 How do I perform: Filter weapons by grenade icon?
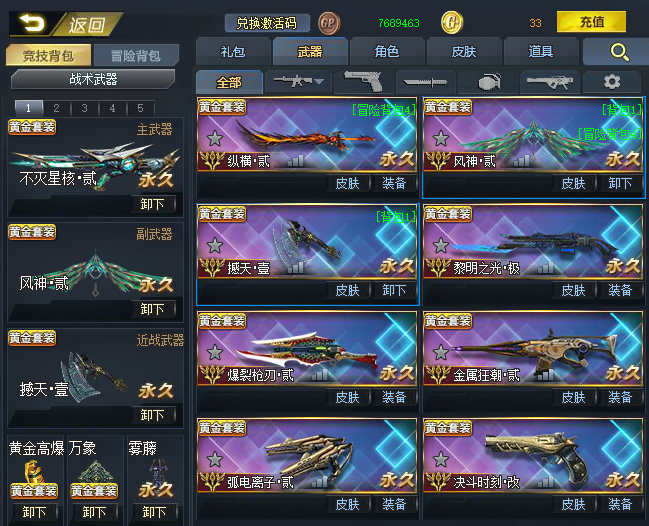tap(488, 82)
